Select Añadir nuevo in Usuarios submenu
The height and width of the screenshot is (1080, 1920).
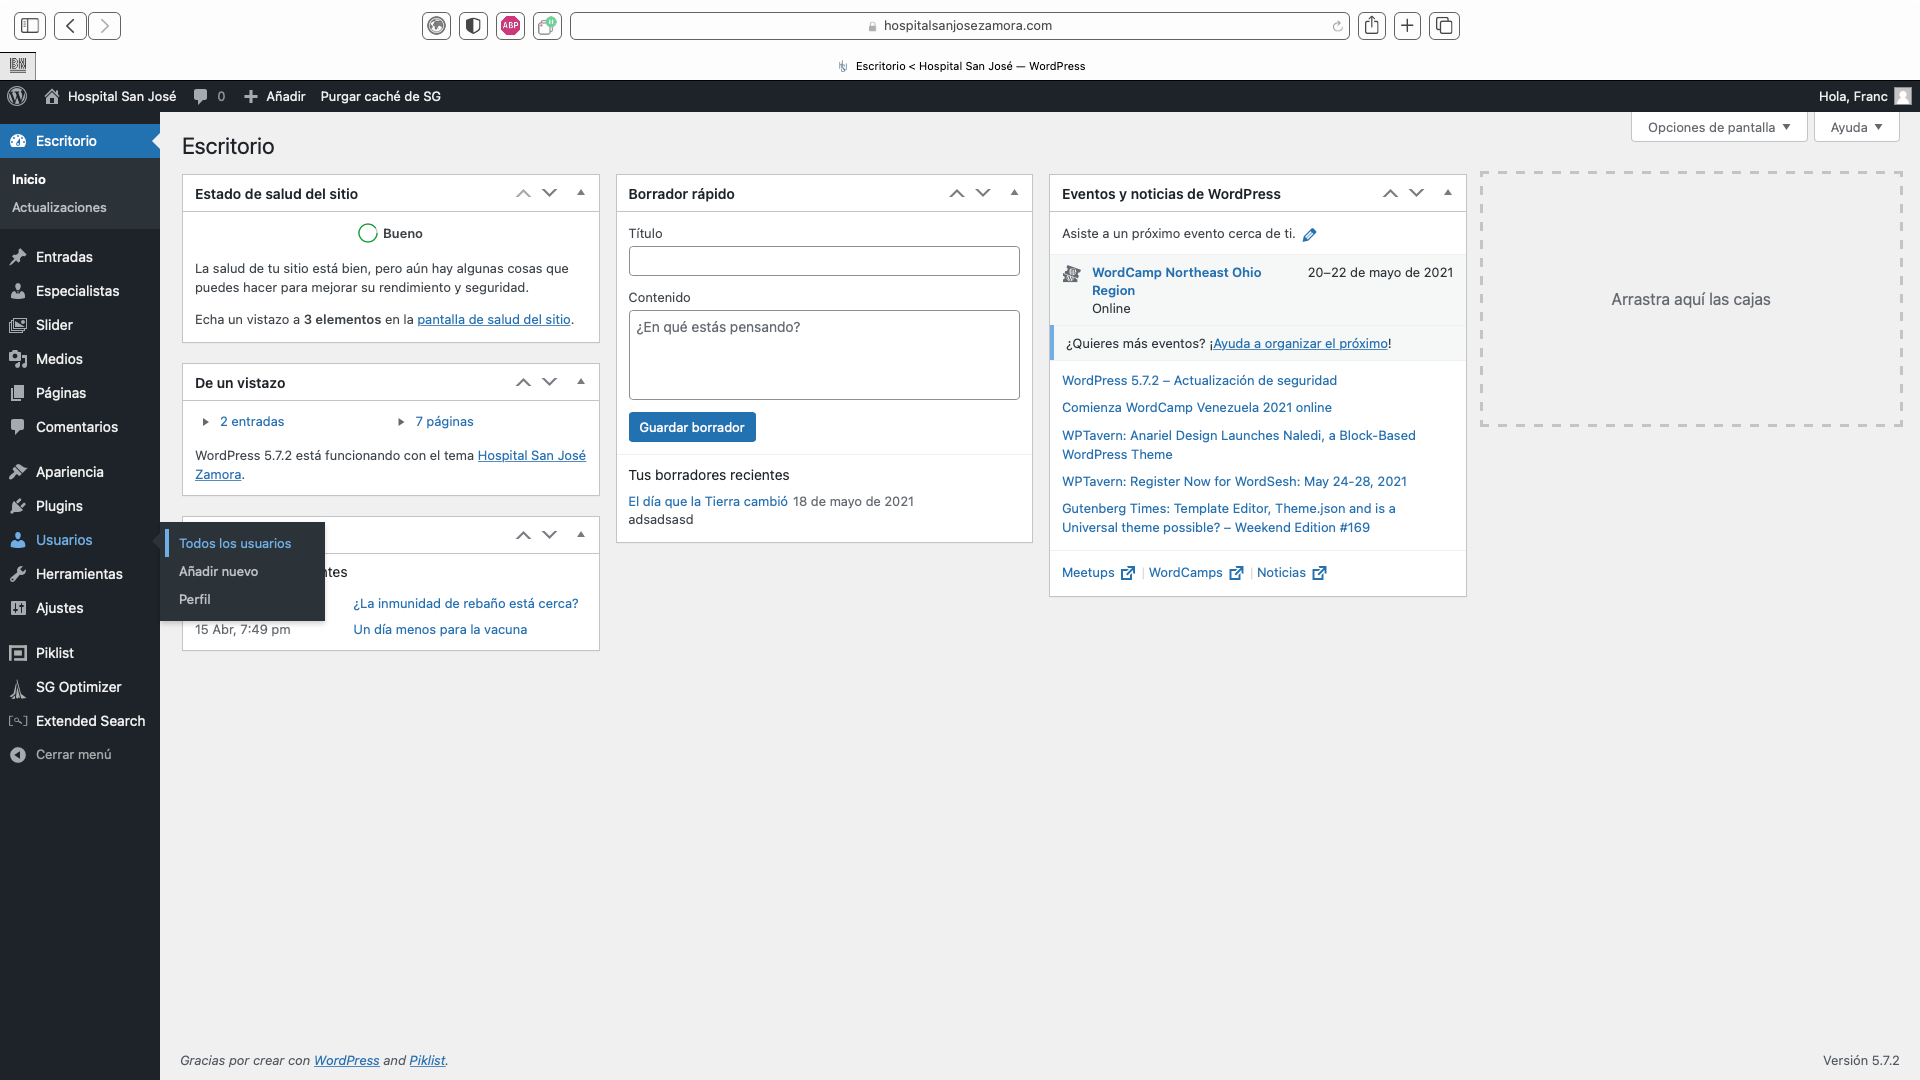(x=218, y=571)
